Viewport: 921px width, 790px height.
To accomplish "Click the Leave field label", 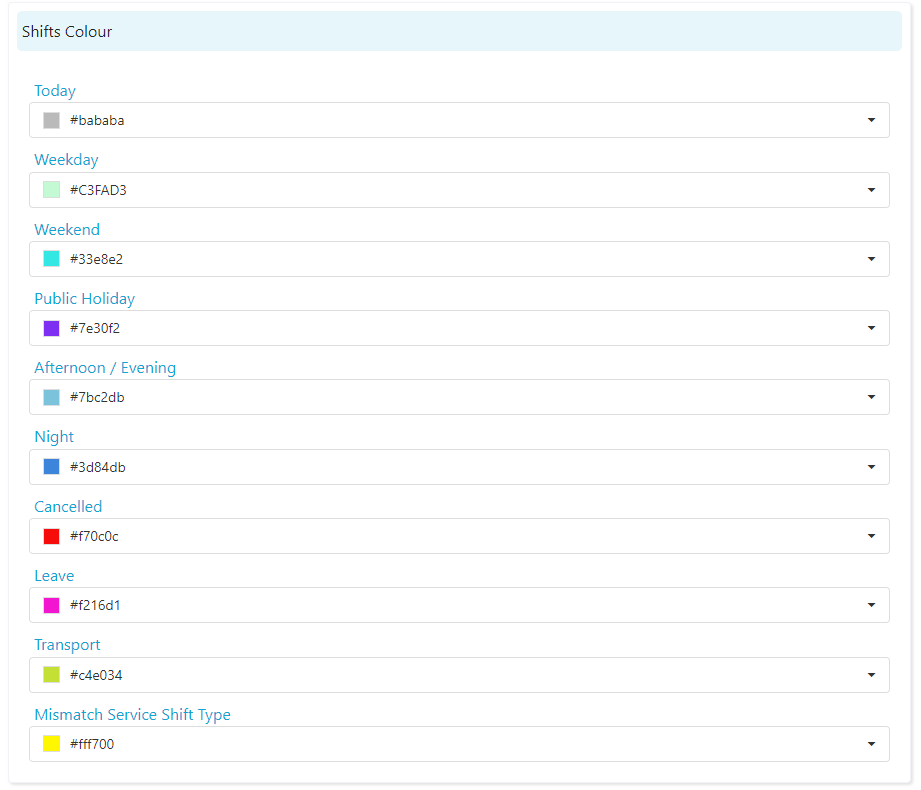I will [x=54, y=576].
